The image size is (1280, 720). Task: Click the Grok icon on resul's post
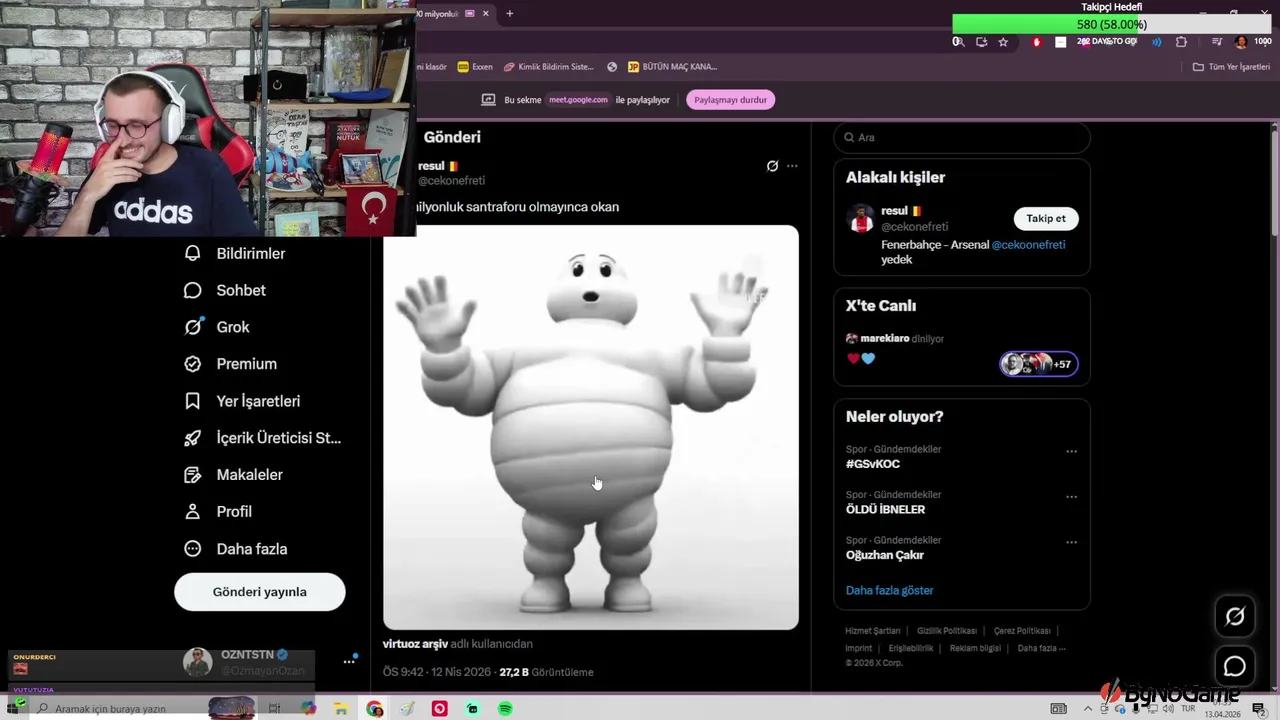click(772, 166)
